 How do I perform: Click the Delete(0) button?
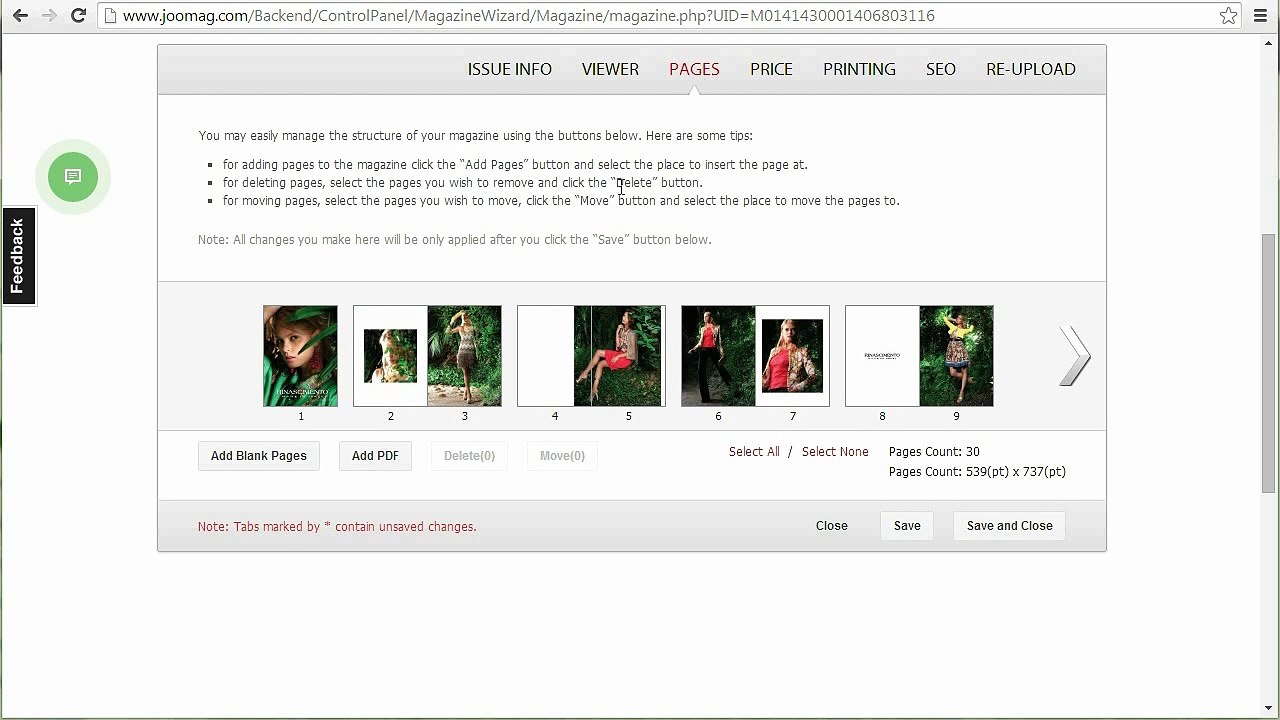point(469,456)
